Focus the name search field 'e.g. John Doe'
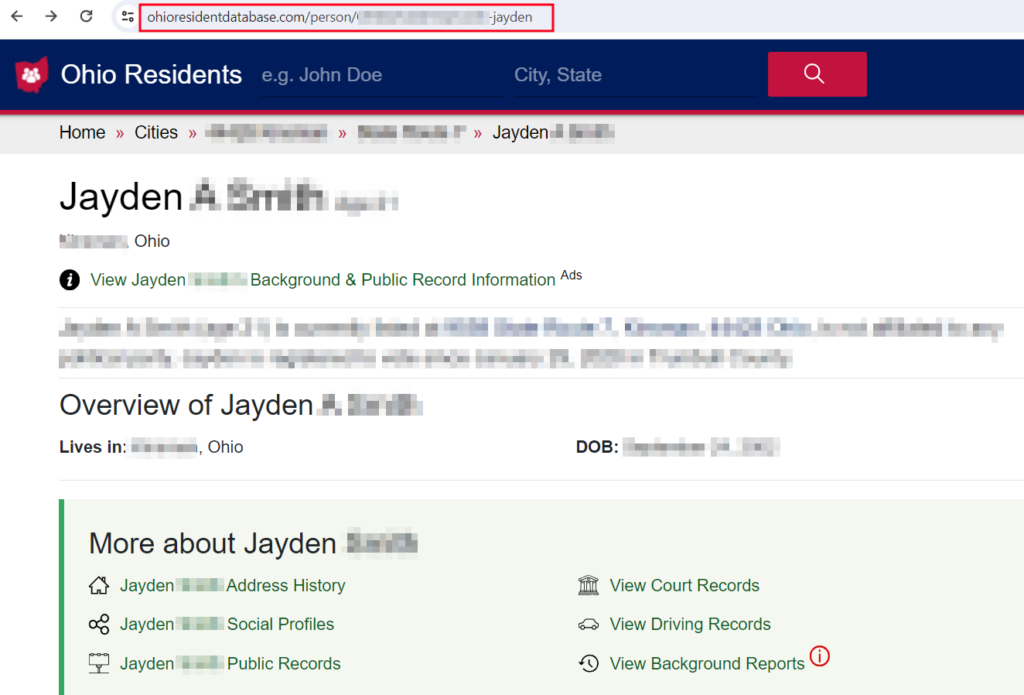 381,75
